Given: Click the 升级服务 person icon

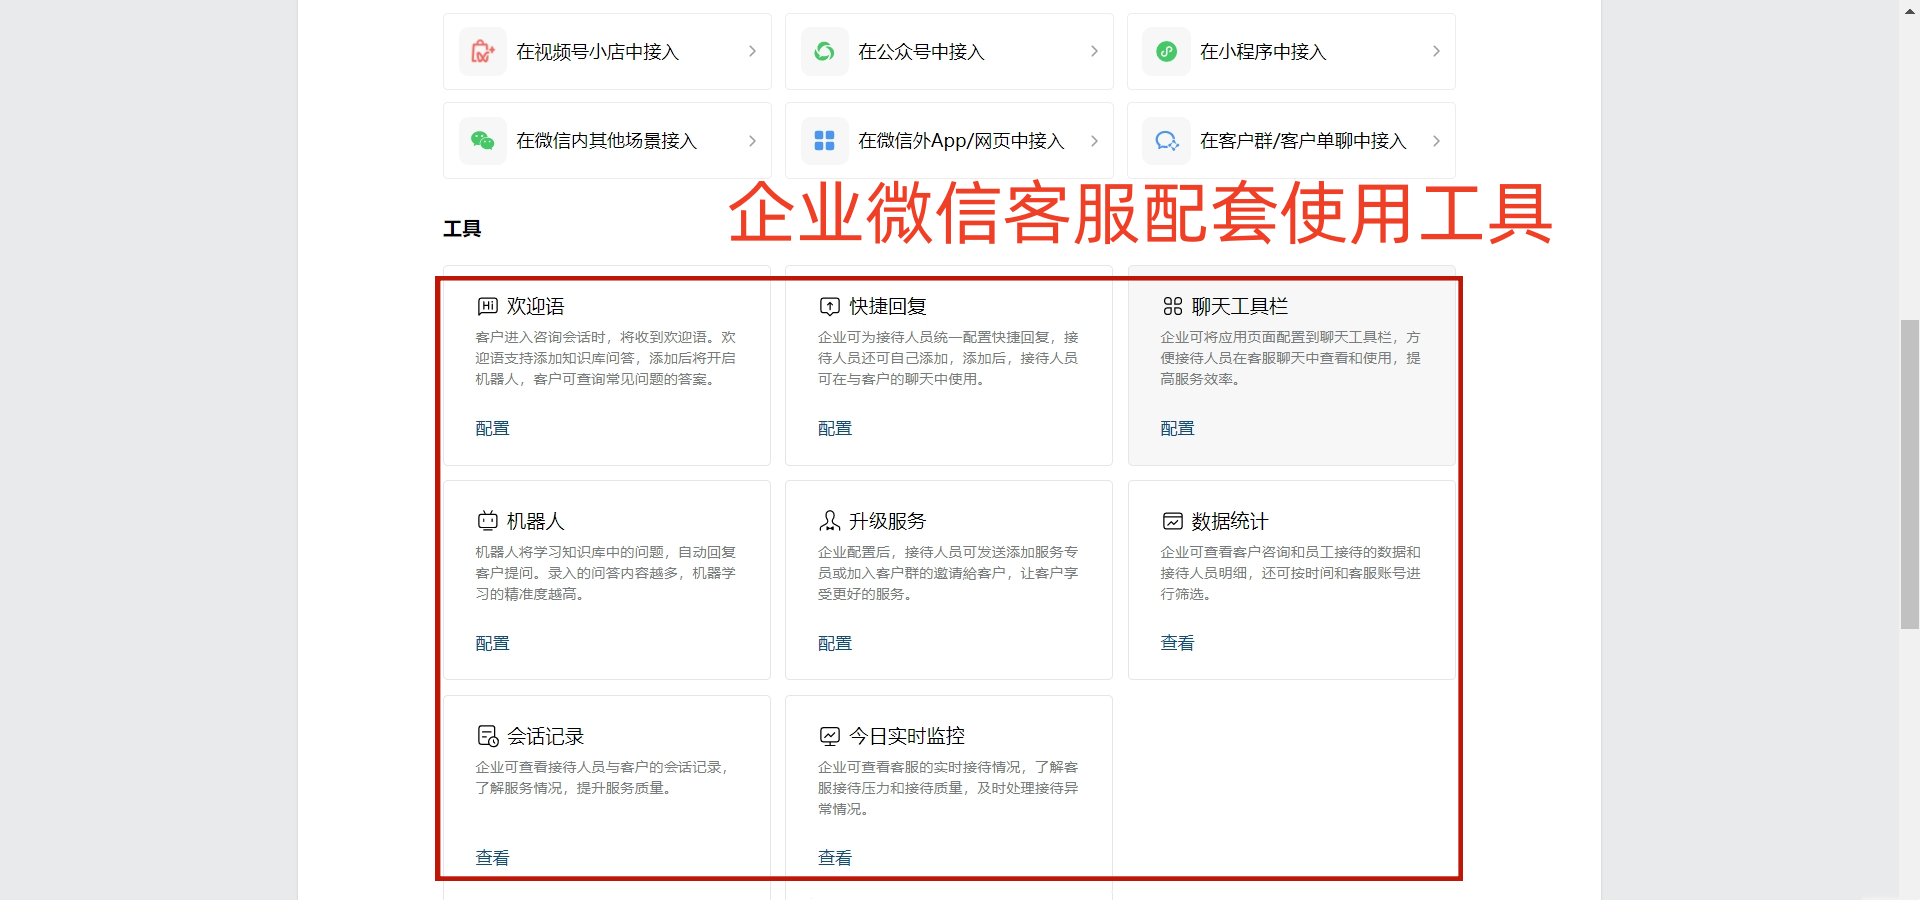Looking at the screenshot, I should coord(829,521).
